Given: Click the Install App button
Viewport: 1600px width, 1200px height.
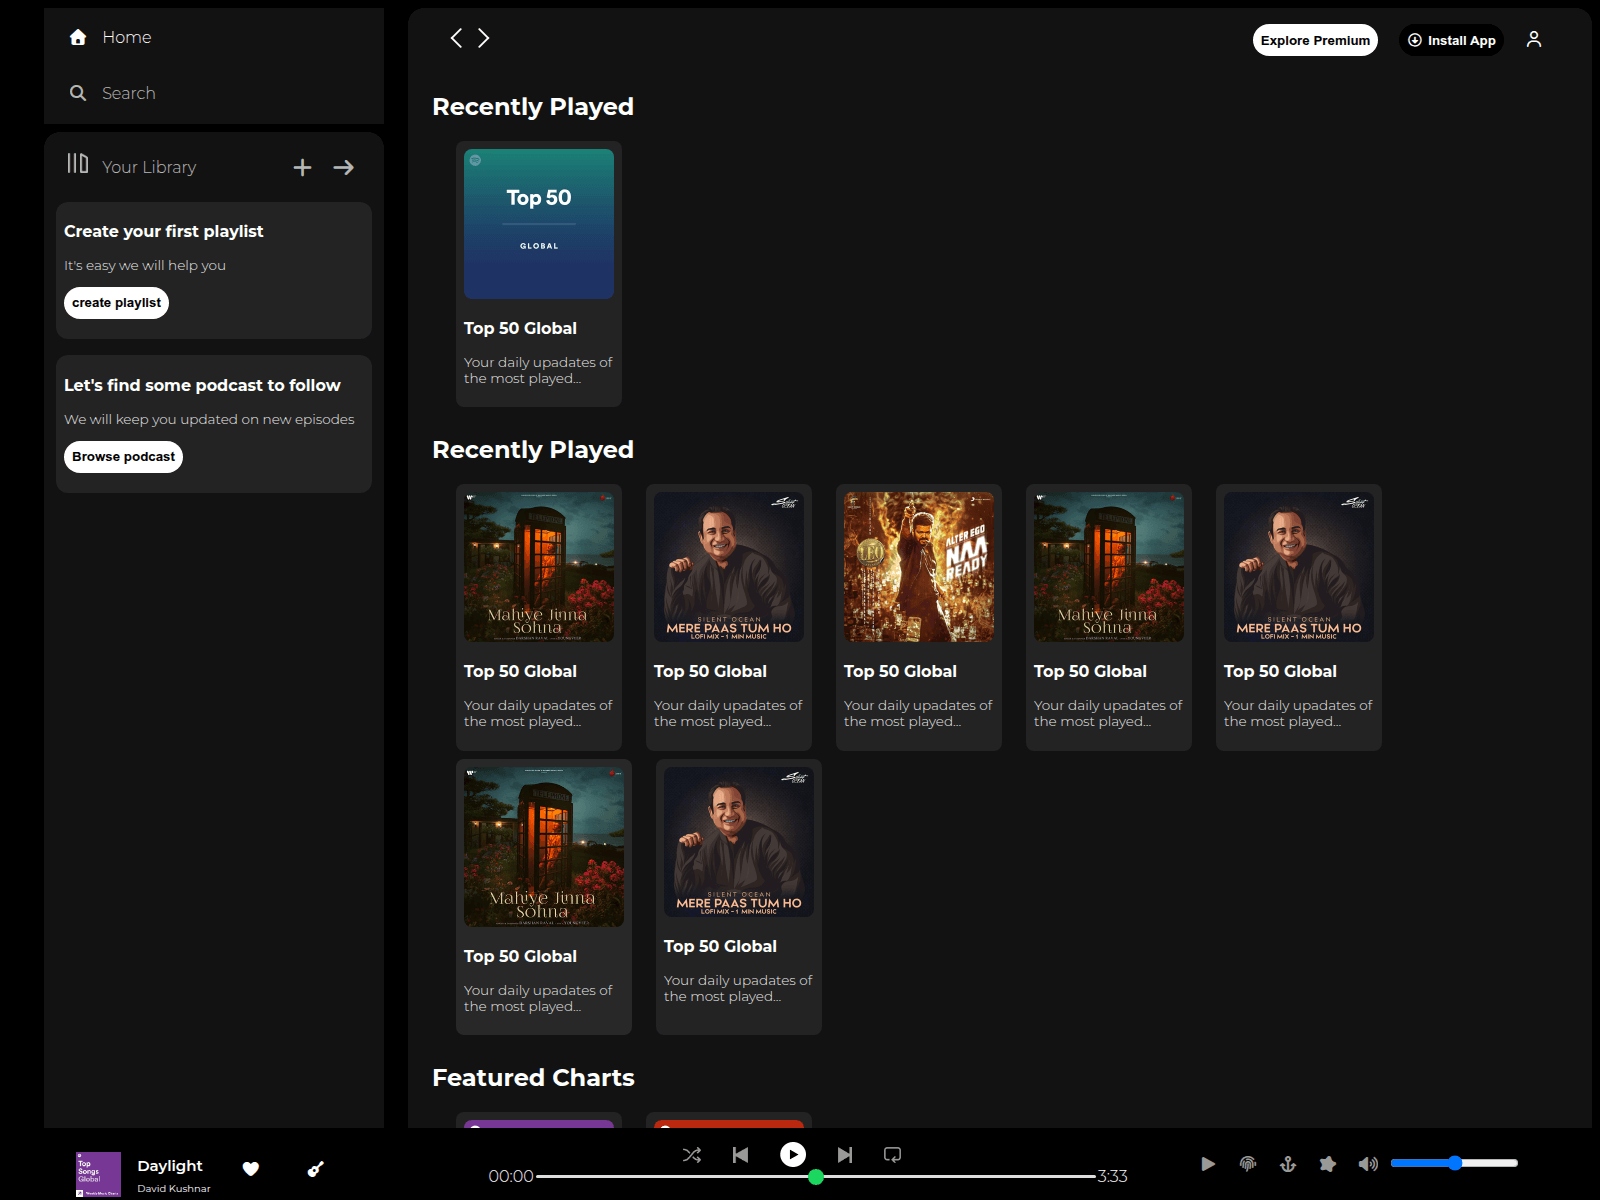Looking at the screenshot, I should (x=1451, y=40).
